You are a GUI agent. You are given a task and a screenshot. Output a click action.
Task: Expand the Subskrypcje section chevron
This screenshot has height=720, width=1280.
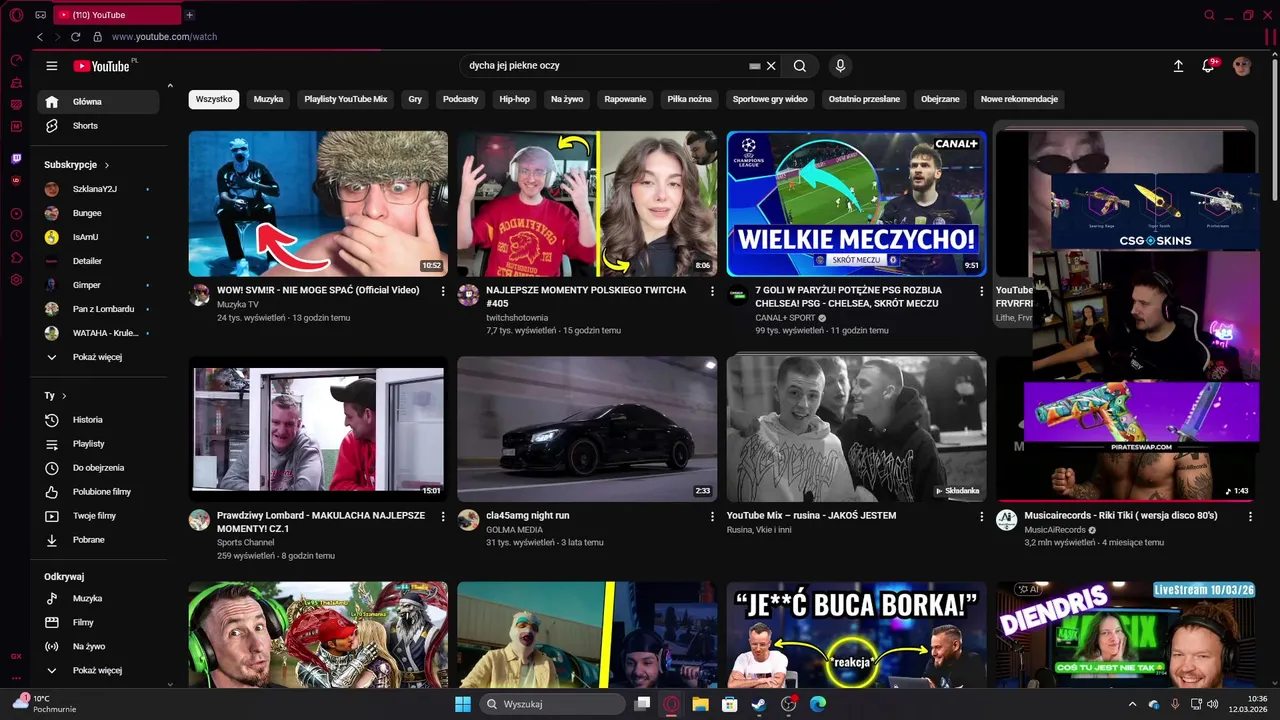[x=107, y=165]
